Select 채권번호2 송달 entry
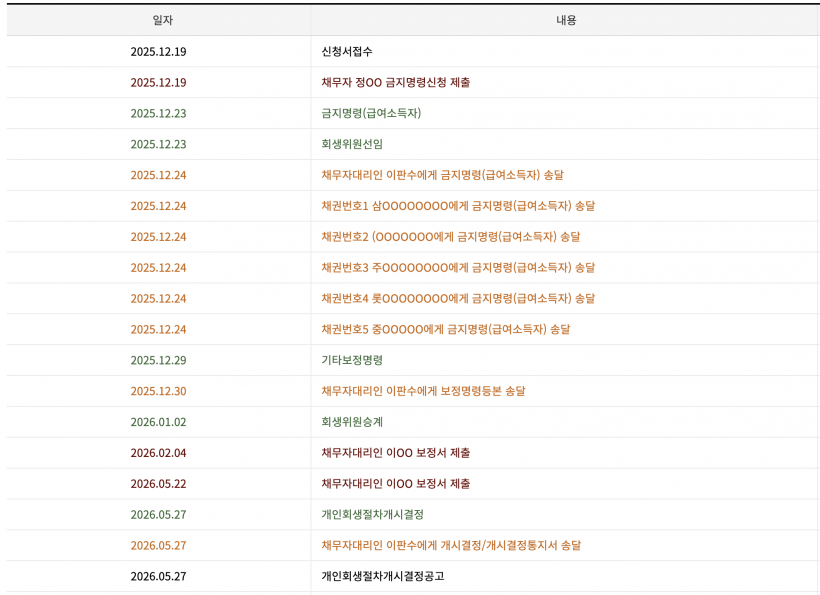This screenshot has width=820, height=595. click(451, 236)
